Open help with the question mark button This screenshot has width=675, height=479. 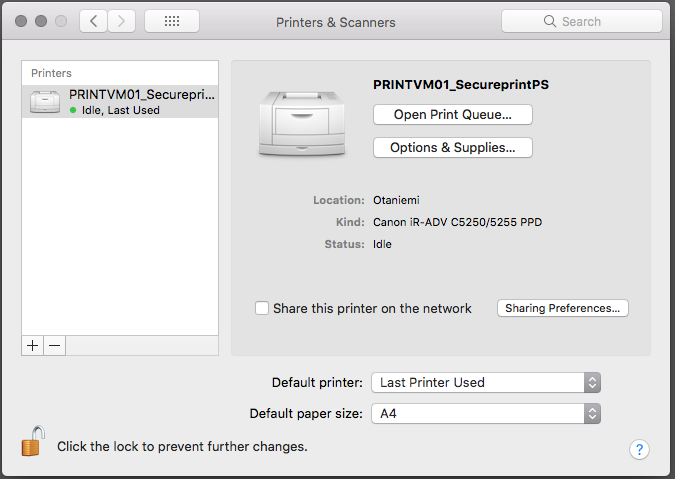click(x=640, y=450)
